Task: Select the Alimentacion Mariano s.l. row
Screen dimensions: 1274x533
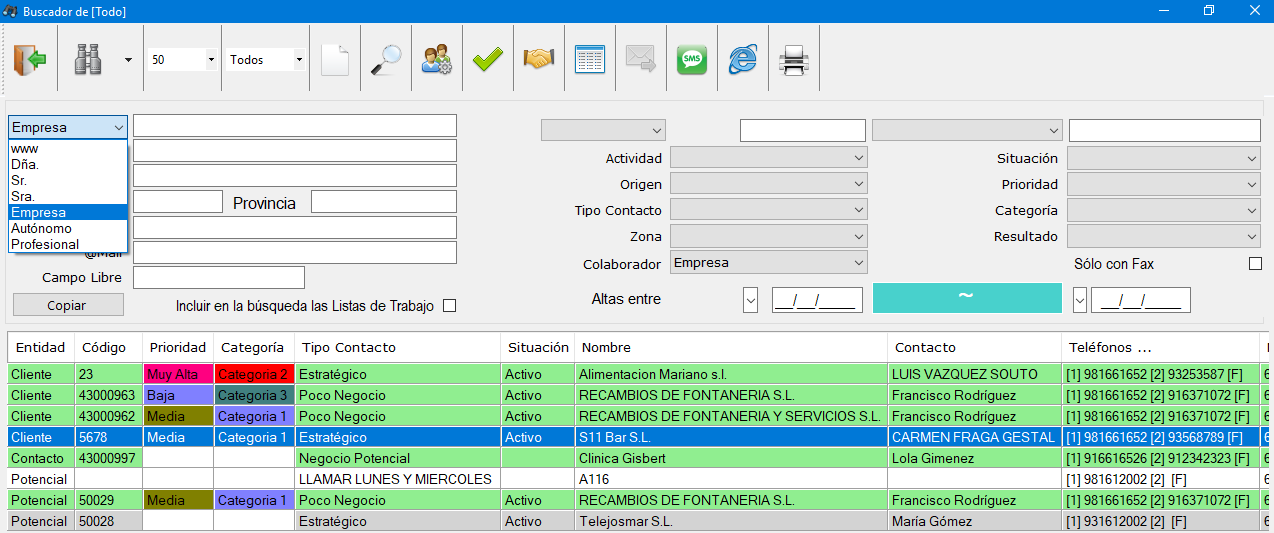Action: (x=637, y=374)
